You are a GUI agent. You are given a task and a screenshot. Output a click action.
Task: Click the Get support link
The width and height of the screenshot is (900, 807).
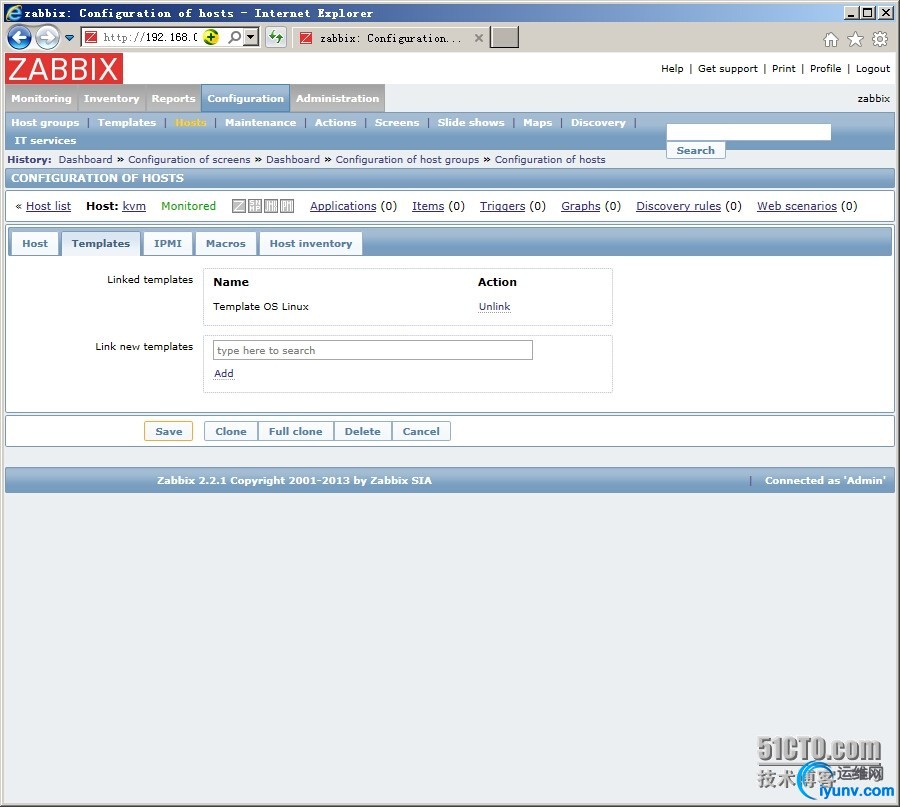pos(728,68)
